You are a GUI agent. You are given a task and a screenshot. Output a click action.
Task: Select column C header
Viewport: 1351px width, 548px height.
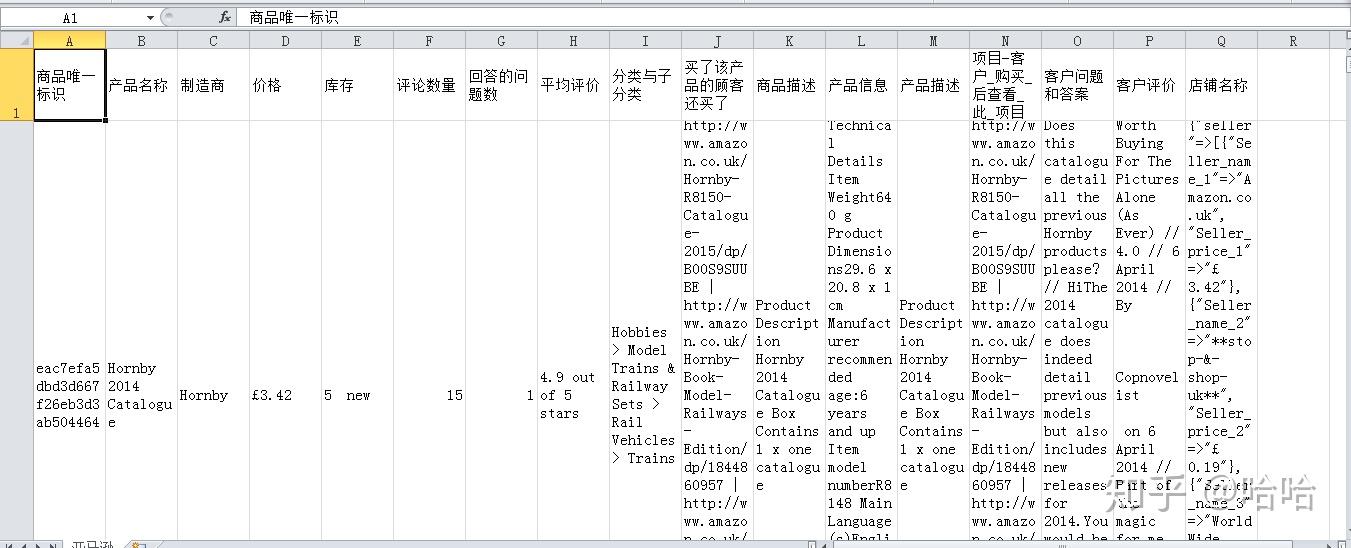point(213,40)
